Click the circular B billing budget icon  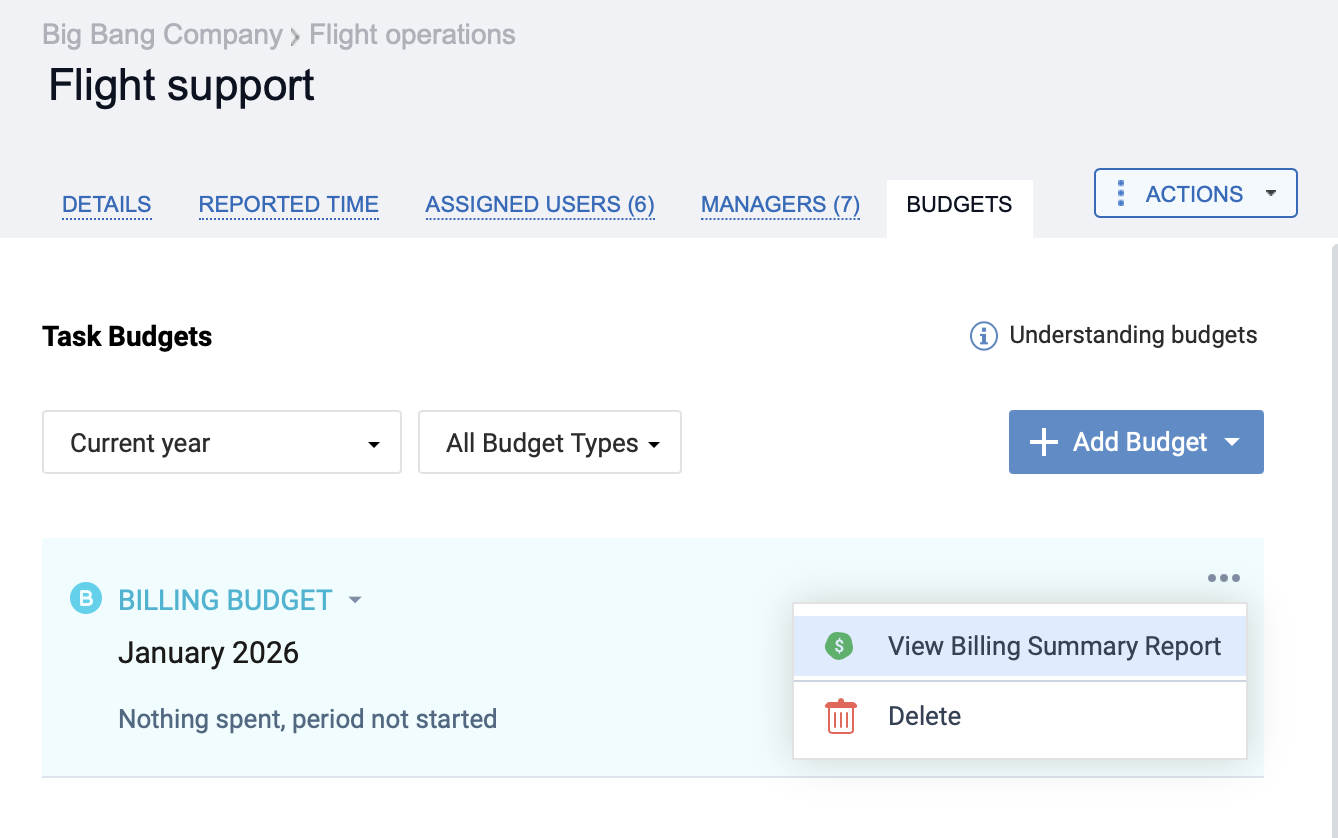[85, 599]
